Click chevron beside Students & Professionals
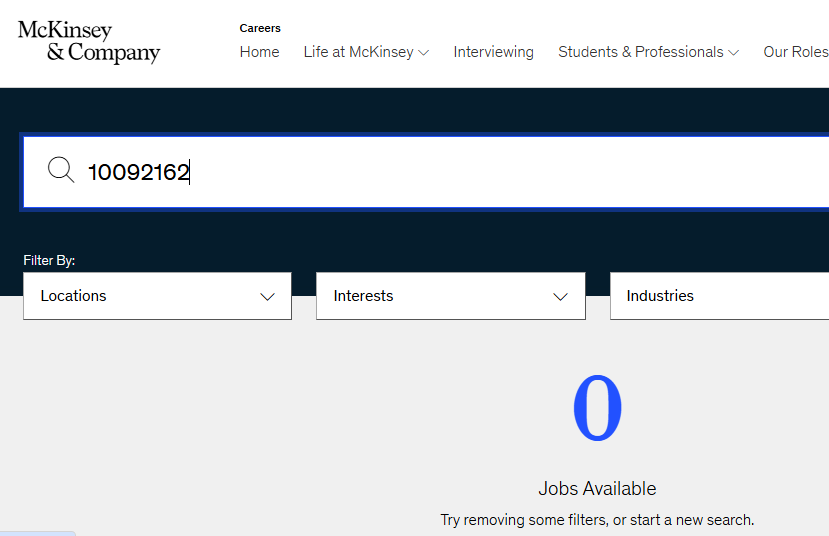 pyautogui.click(x=733, y=52)
